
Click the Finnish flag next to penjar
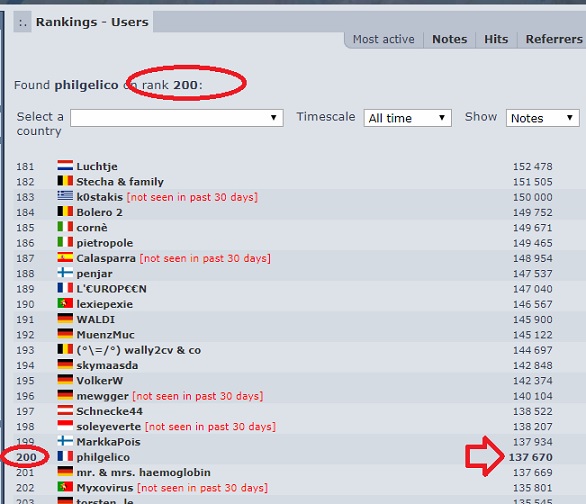point(65,273)
